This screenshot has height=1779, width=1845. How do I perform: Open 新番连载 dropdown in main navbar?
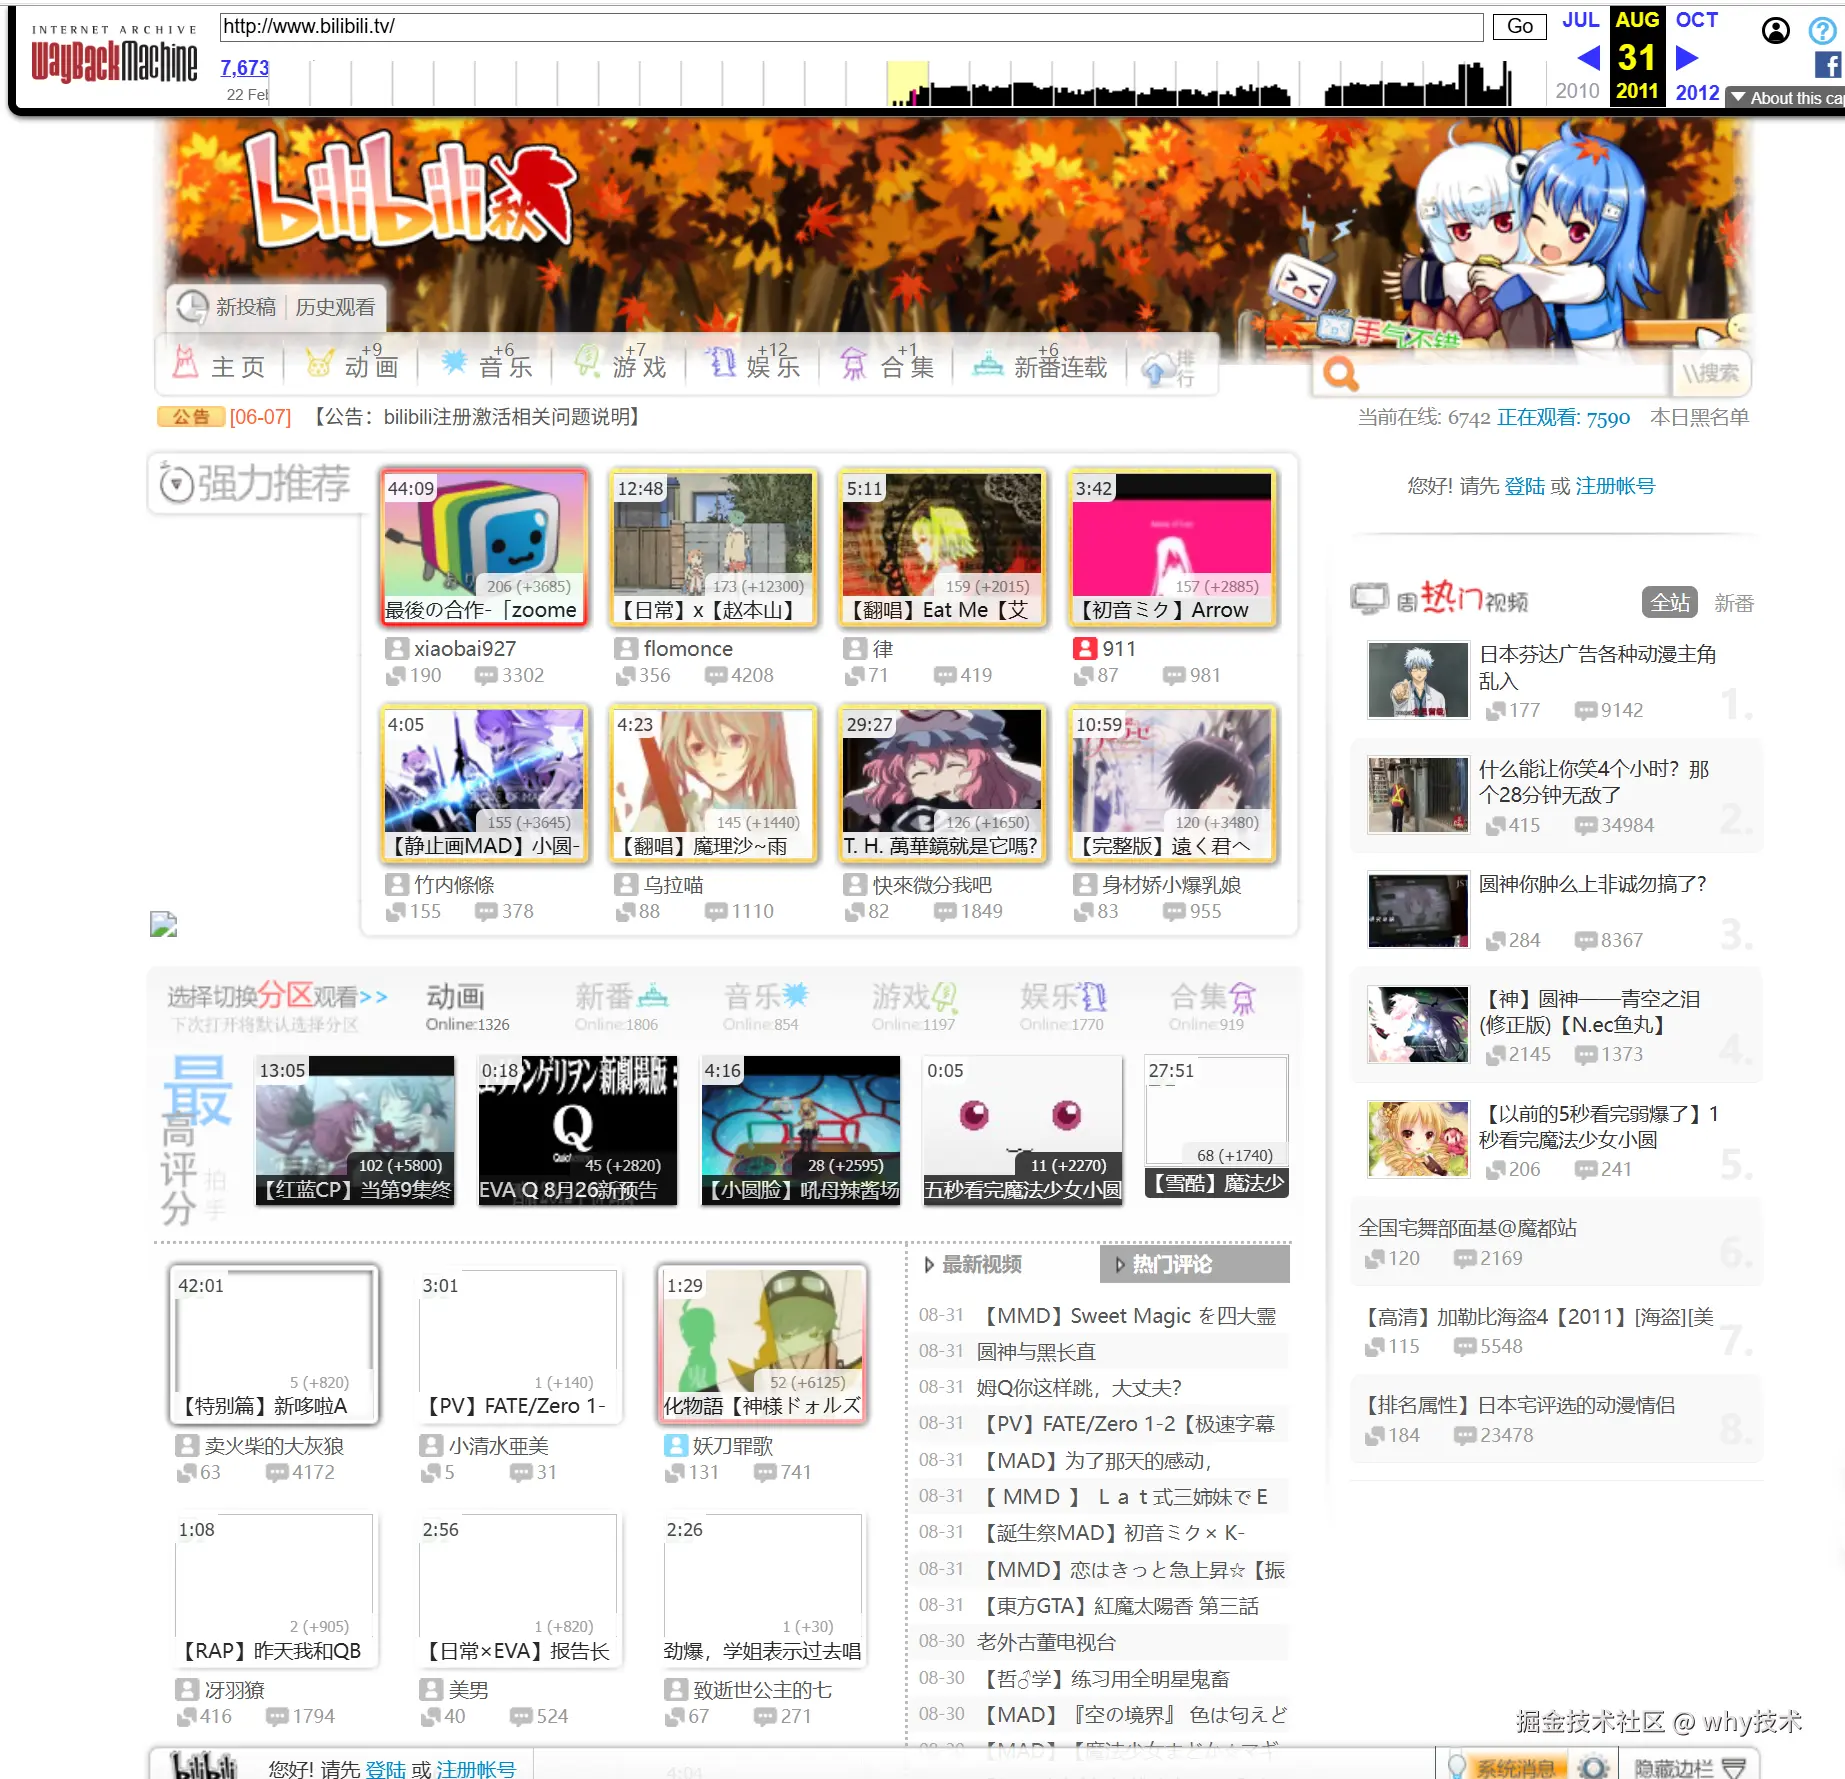1041,364
